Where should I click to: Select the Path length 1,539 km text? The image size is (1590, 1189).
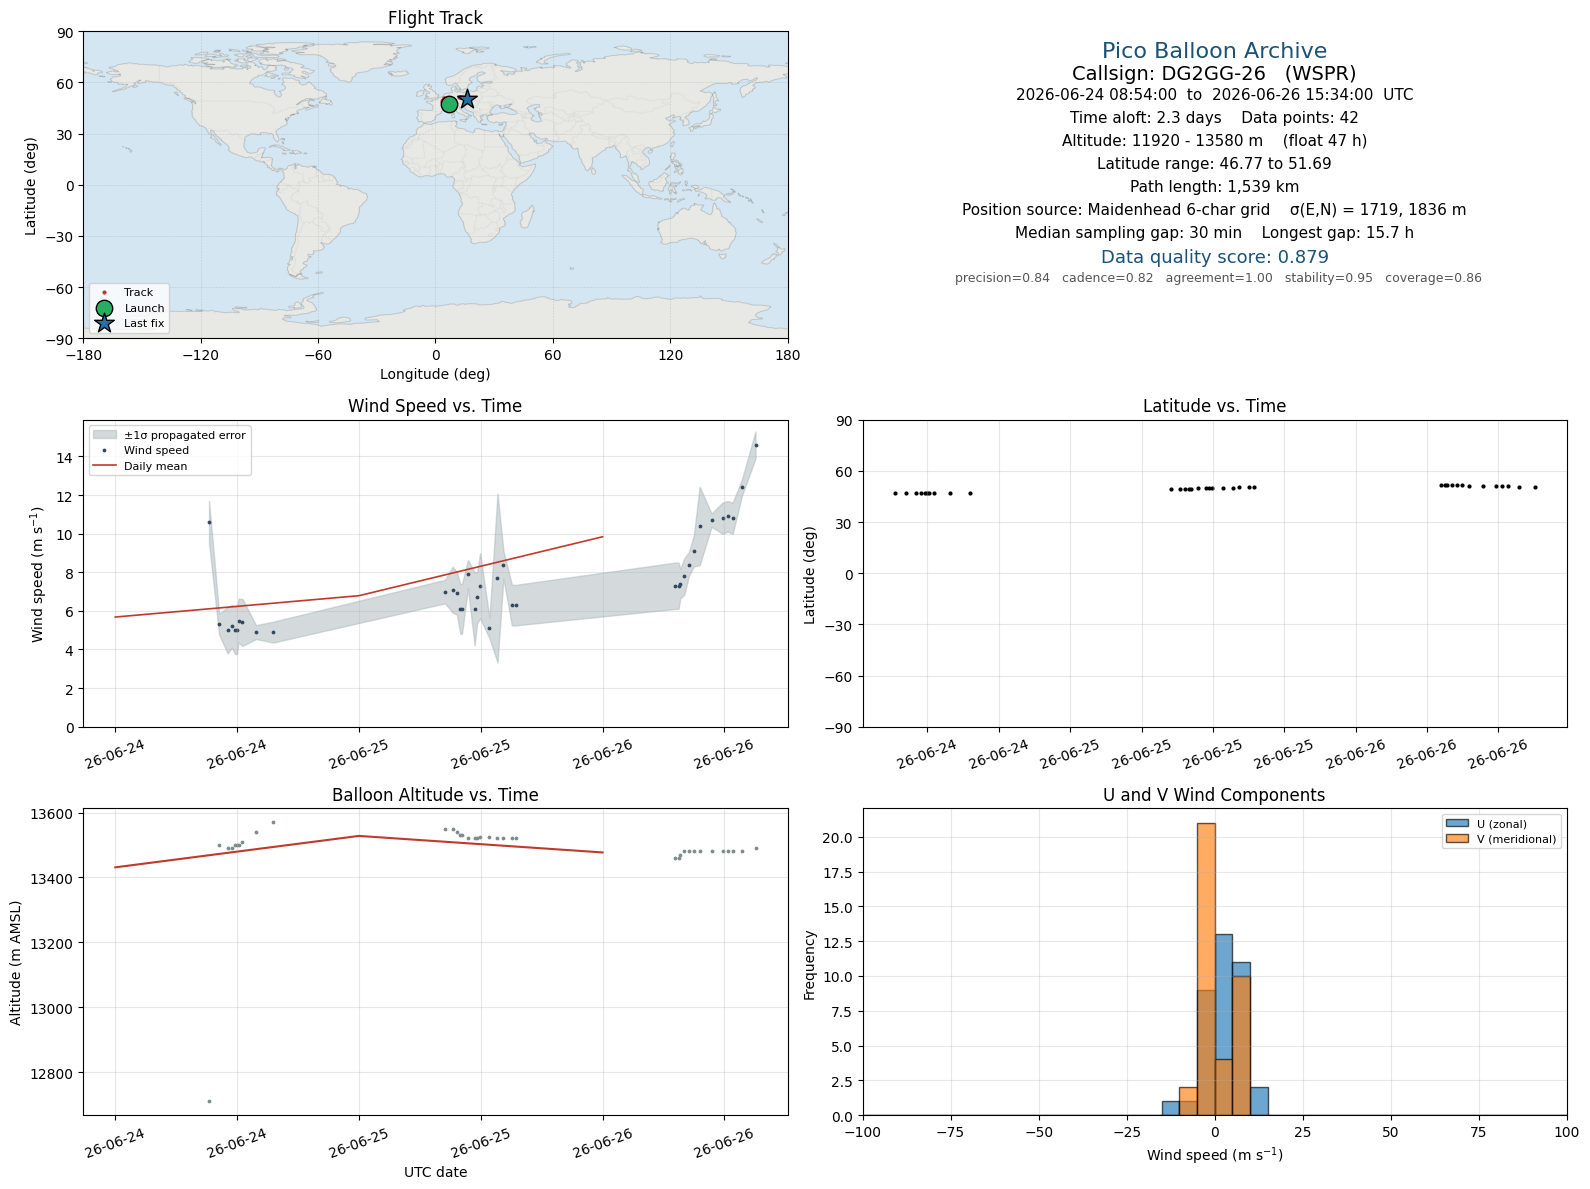click(1214, 187)
